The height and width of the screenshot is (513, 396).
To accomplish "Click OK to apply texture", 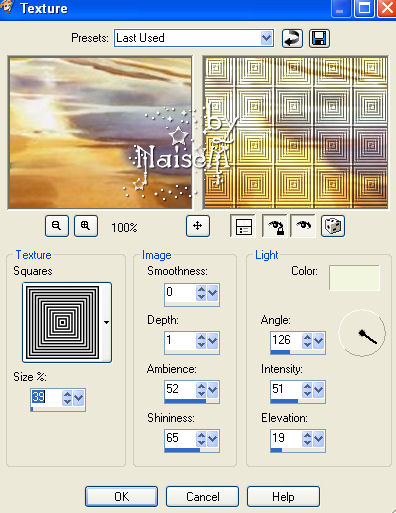I will [121, 497].
